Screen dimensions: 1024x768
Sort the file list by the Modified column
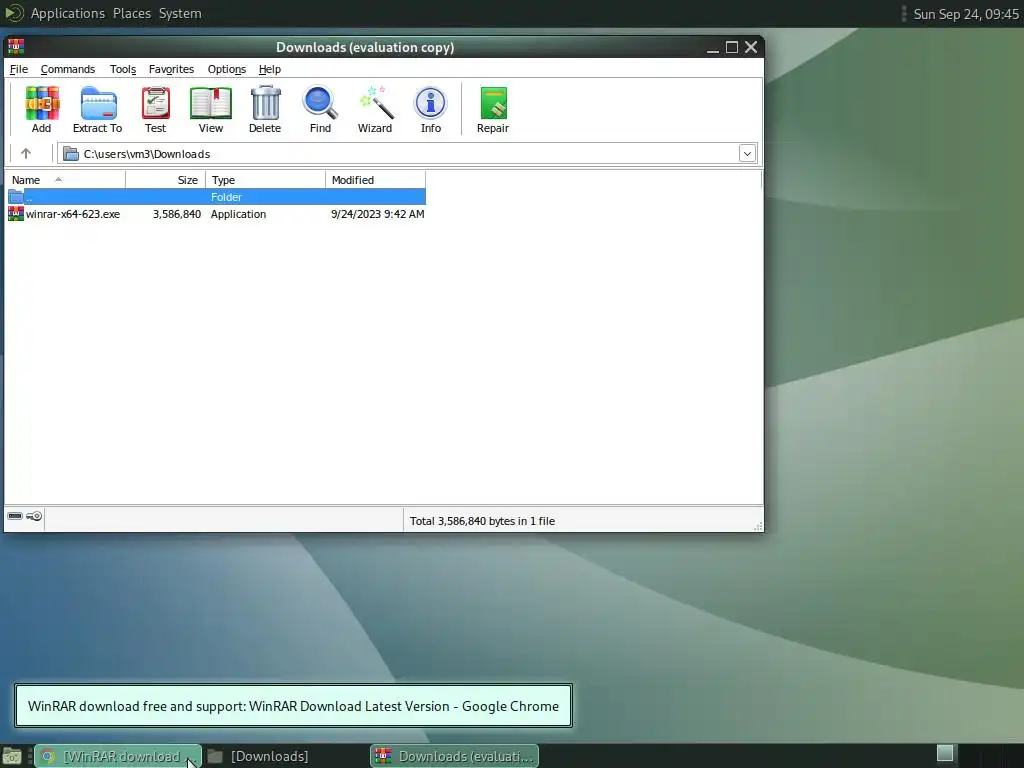[x=376, y=180]
